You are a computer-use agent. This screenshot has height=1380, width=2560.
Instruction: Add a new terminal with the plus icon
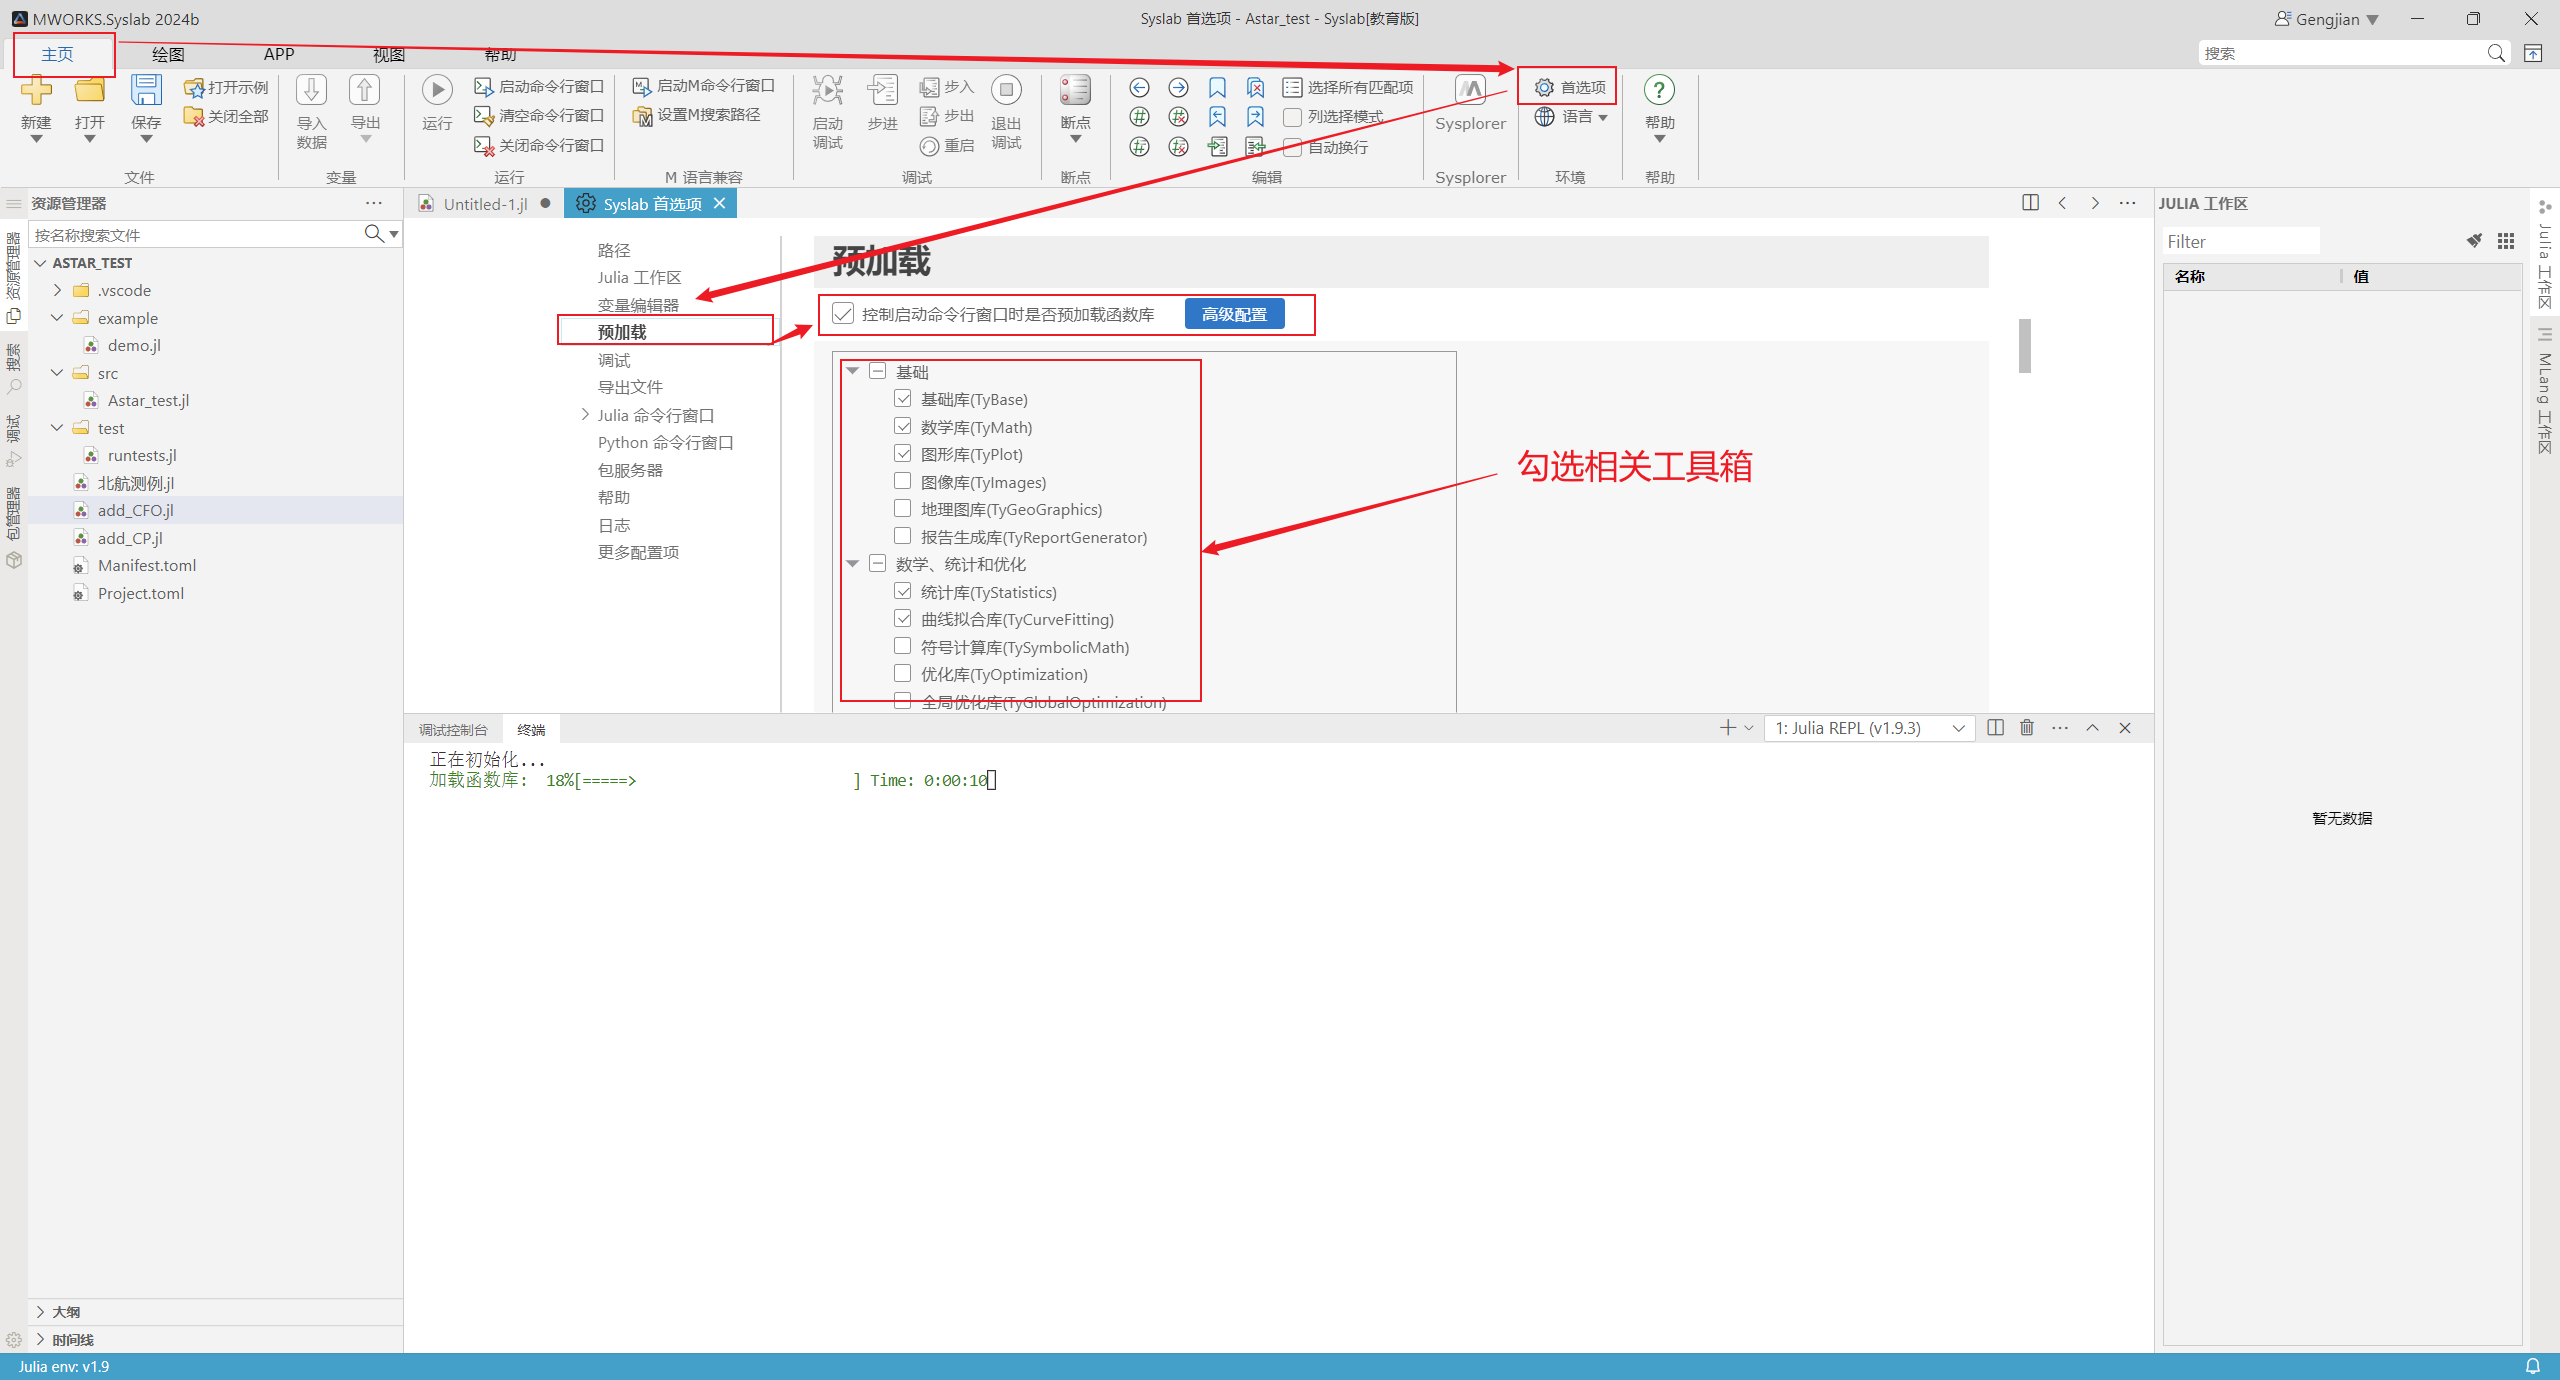[x=1727, y=728]
